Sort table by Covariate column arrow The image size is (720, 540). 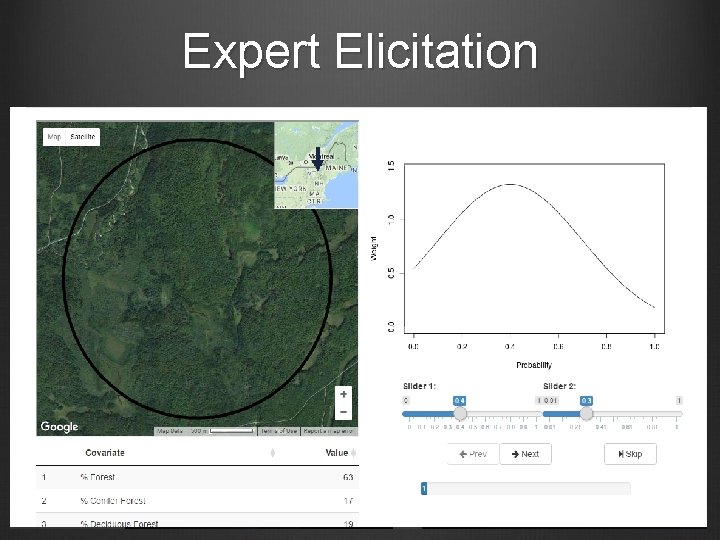click(273, 453)
